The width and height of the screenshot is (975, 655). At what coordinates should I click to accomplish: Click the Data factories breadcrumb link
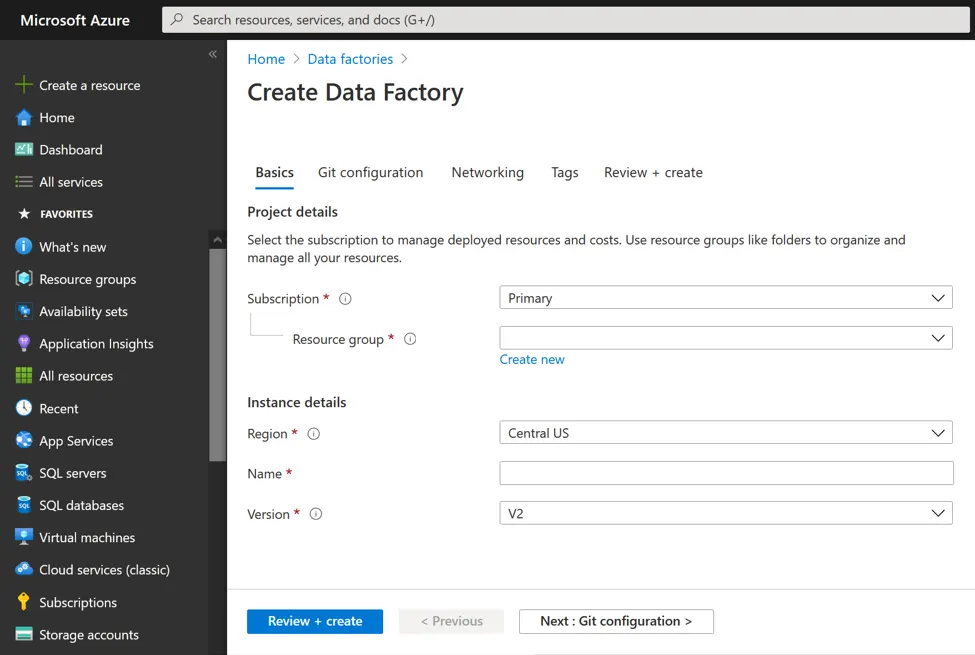point(350,59)
